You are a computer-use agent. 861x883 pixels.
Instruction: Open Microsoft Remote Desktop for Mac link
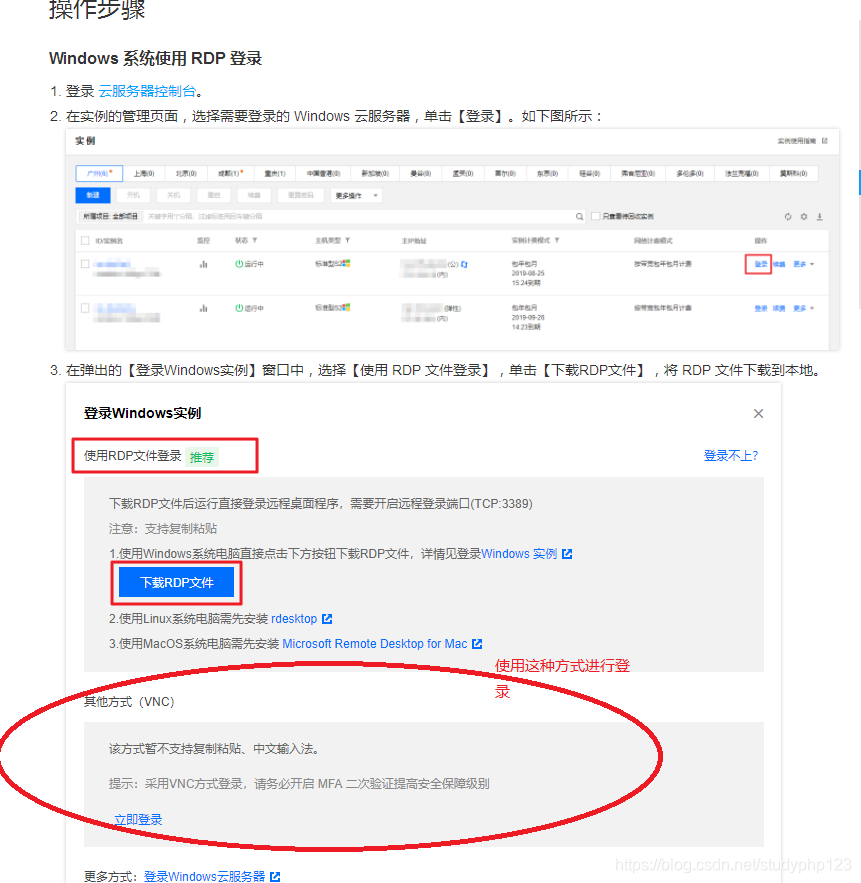pos(374,644)
